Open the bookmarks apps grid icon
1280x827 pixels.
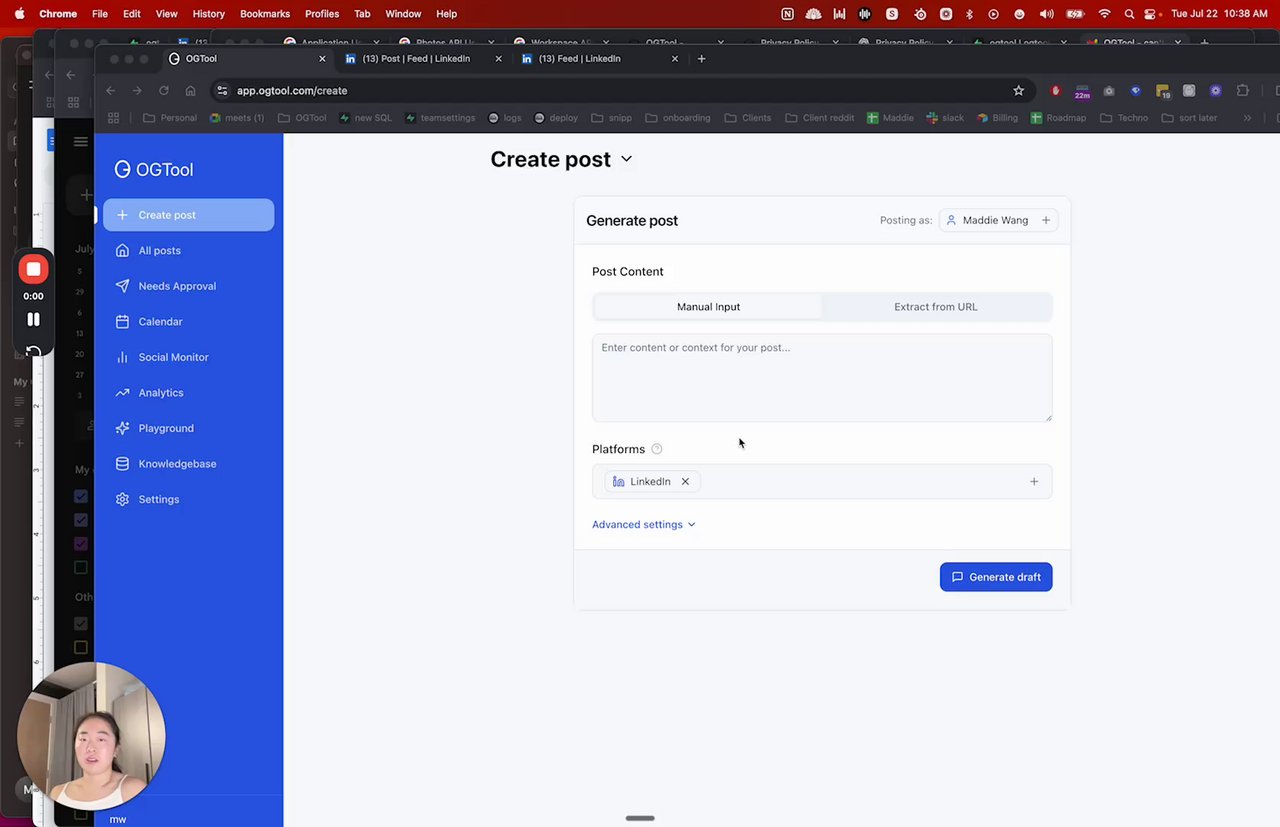pyautogui.click(x=114, y=118)
